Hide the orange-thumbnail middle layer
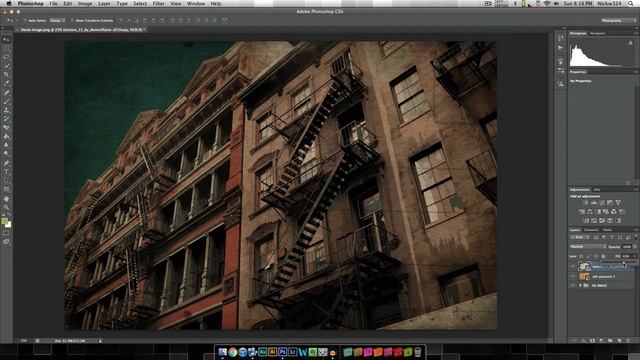The image size is (640, 360). 572,276
